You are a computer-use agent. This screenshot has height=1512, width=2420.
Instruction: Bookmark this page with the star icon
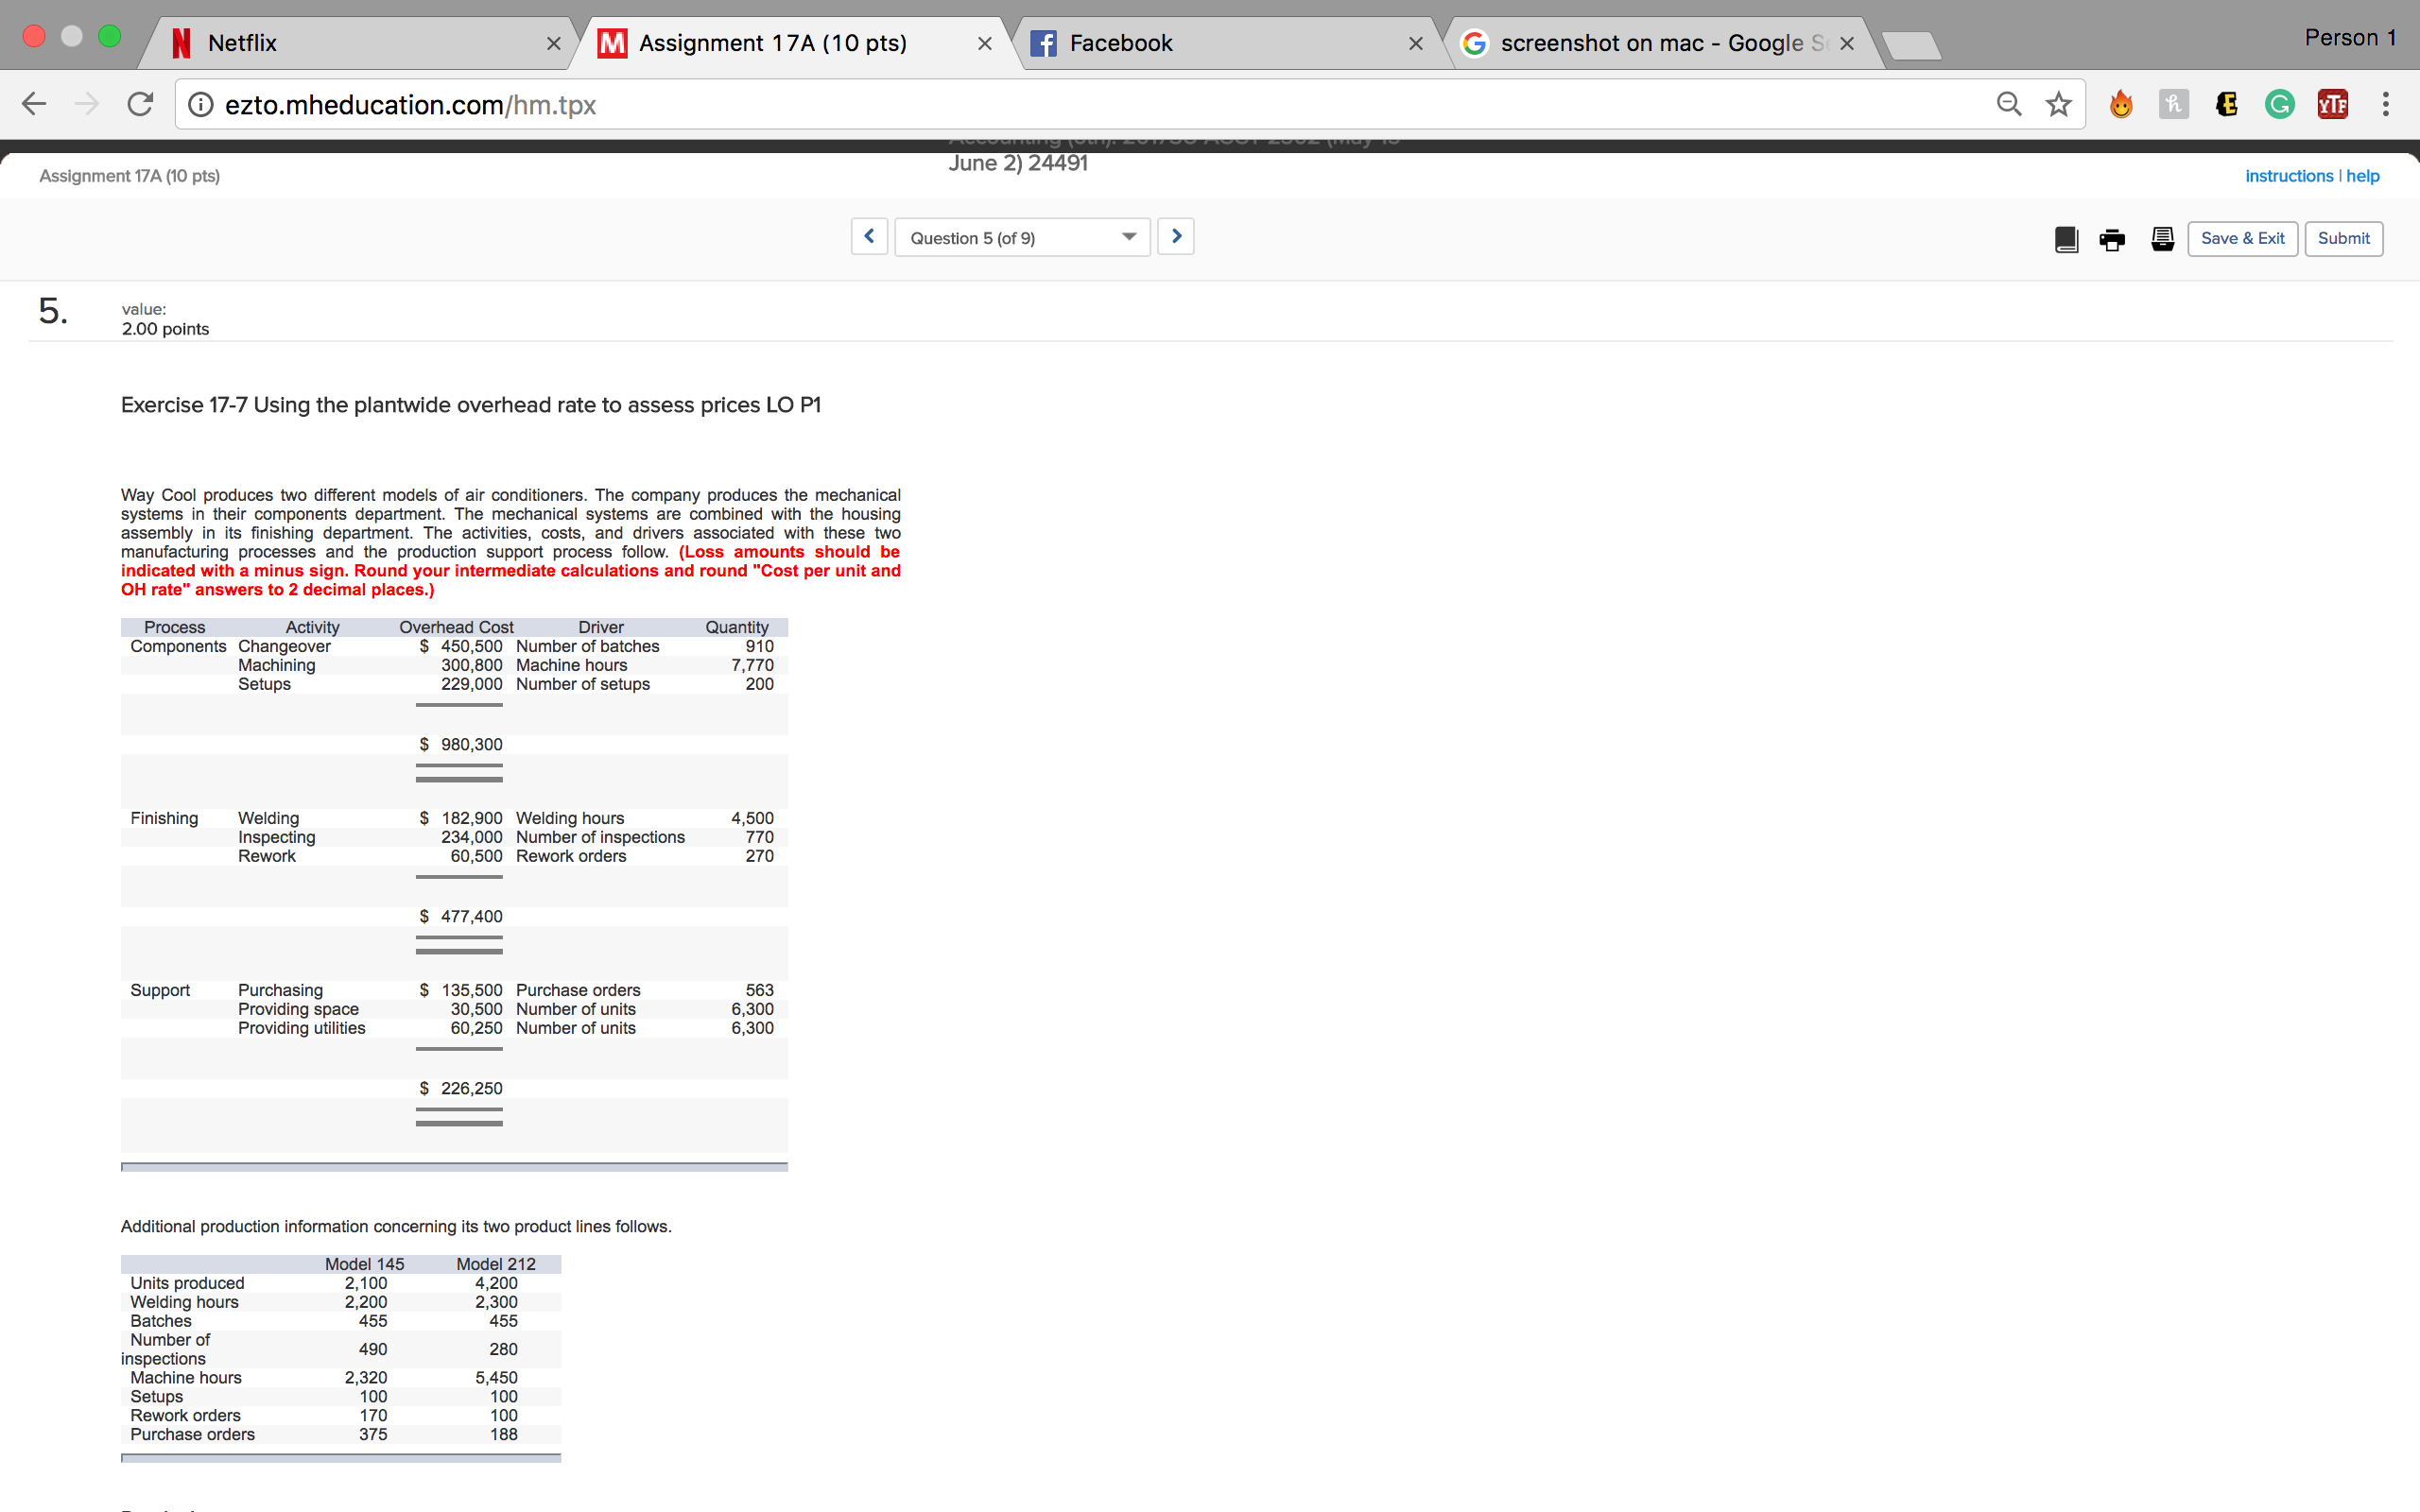2056,103
